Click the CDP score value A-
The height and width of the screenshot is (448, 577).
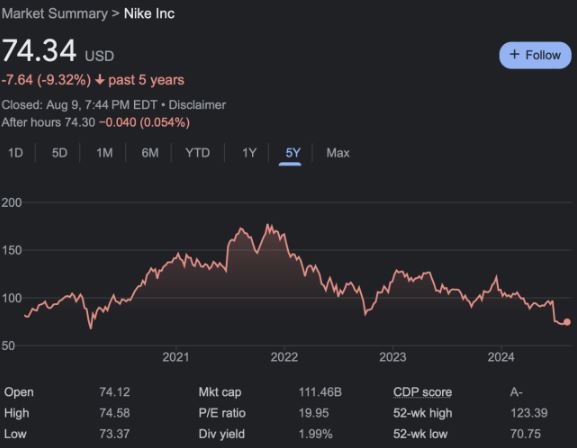pos(516,392)
